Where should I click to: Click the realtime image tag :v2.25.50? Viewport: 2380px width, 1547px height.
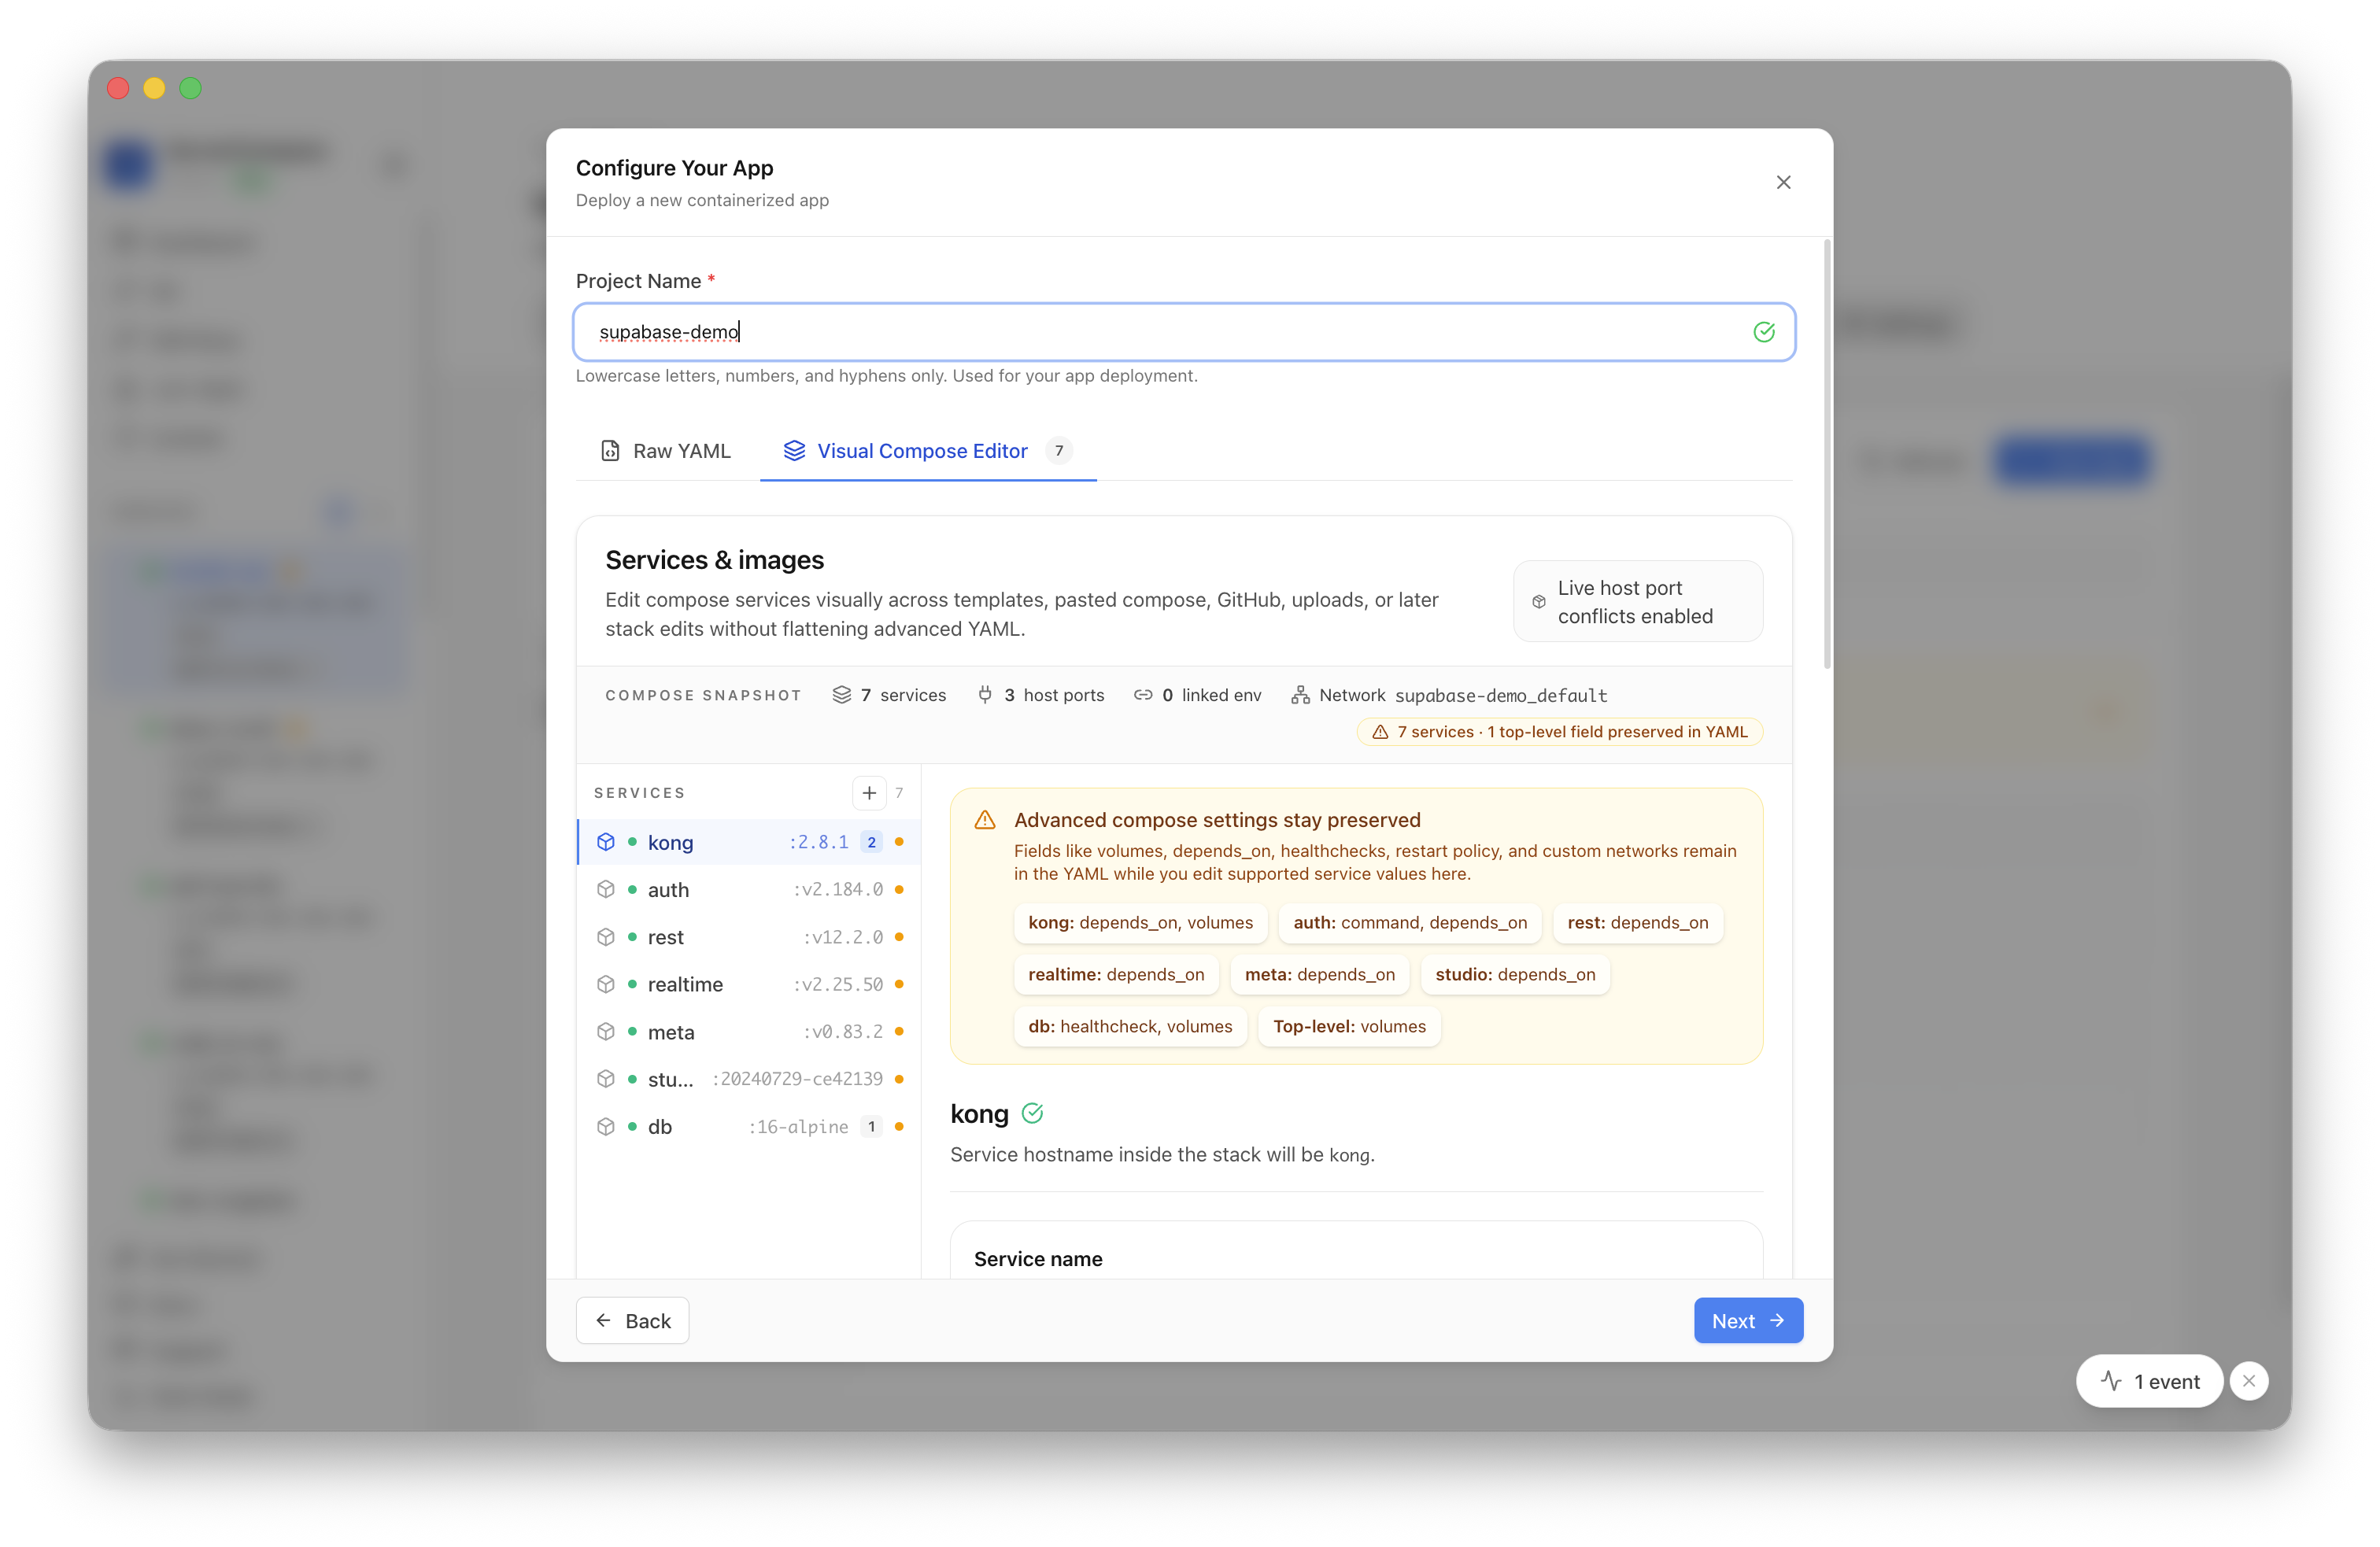[x=838, y=984]
